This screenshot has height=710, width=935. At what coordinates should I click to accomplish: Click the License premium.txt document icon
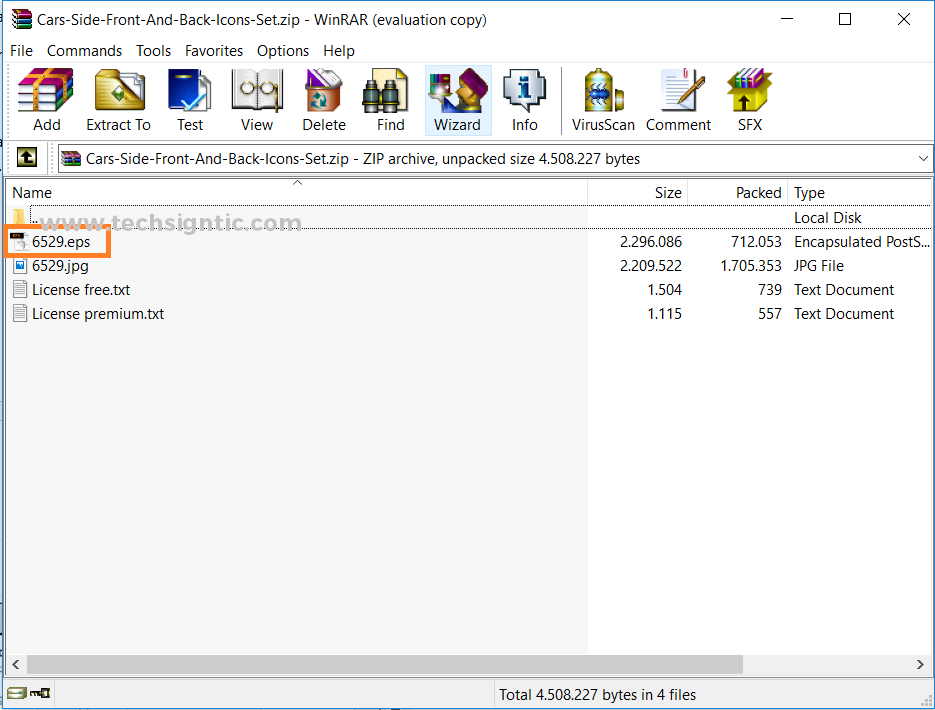pos(20,314)
